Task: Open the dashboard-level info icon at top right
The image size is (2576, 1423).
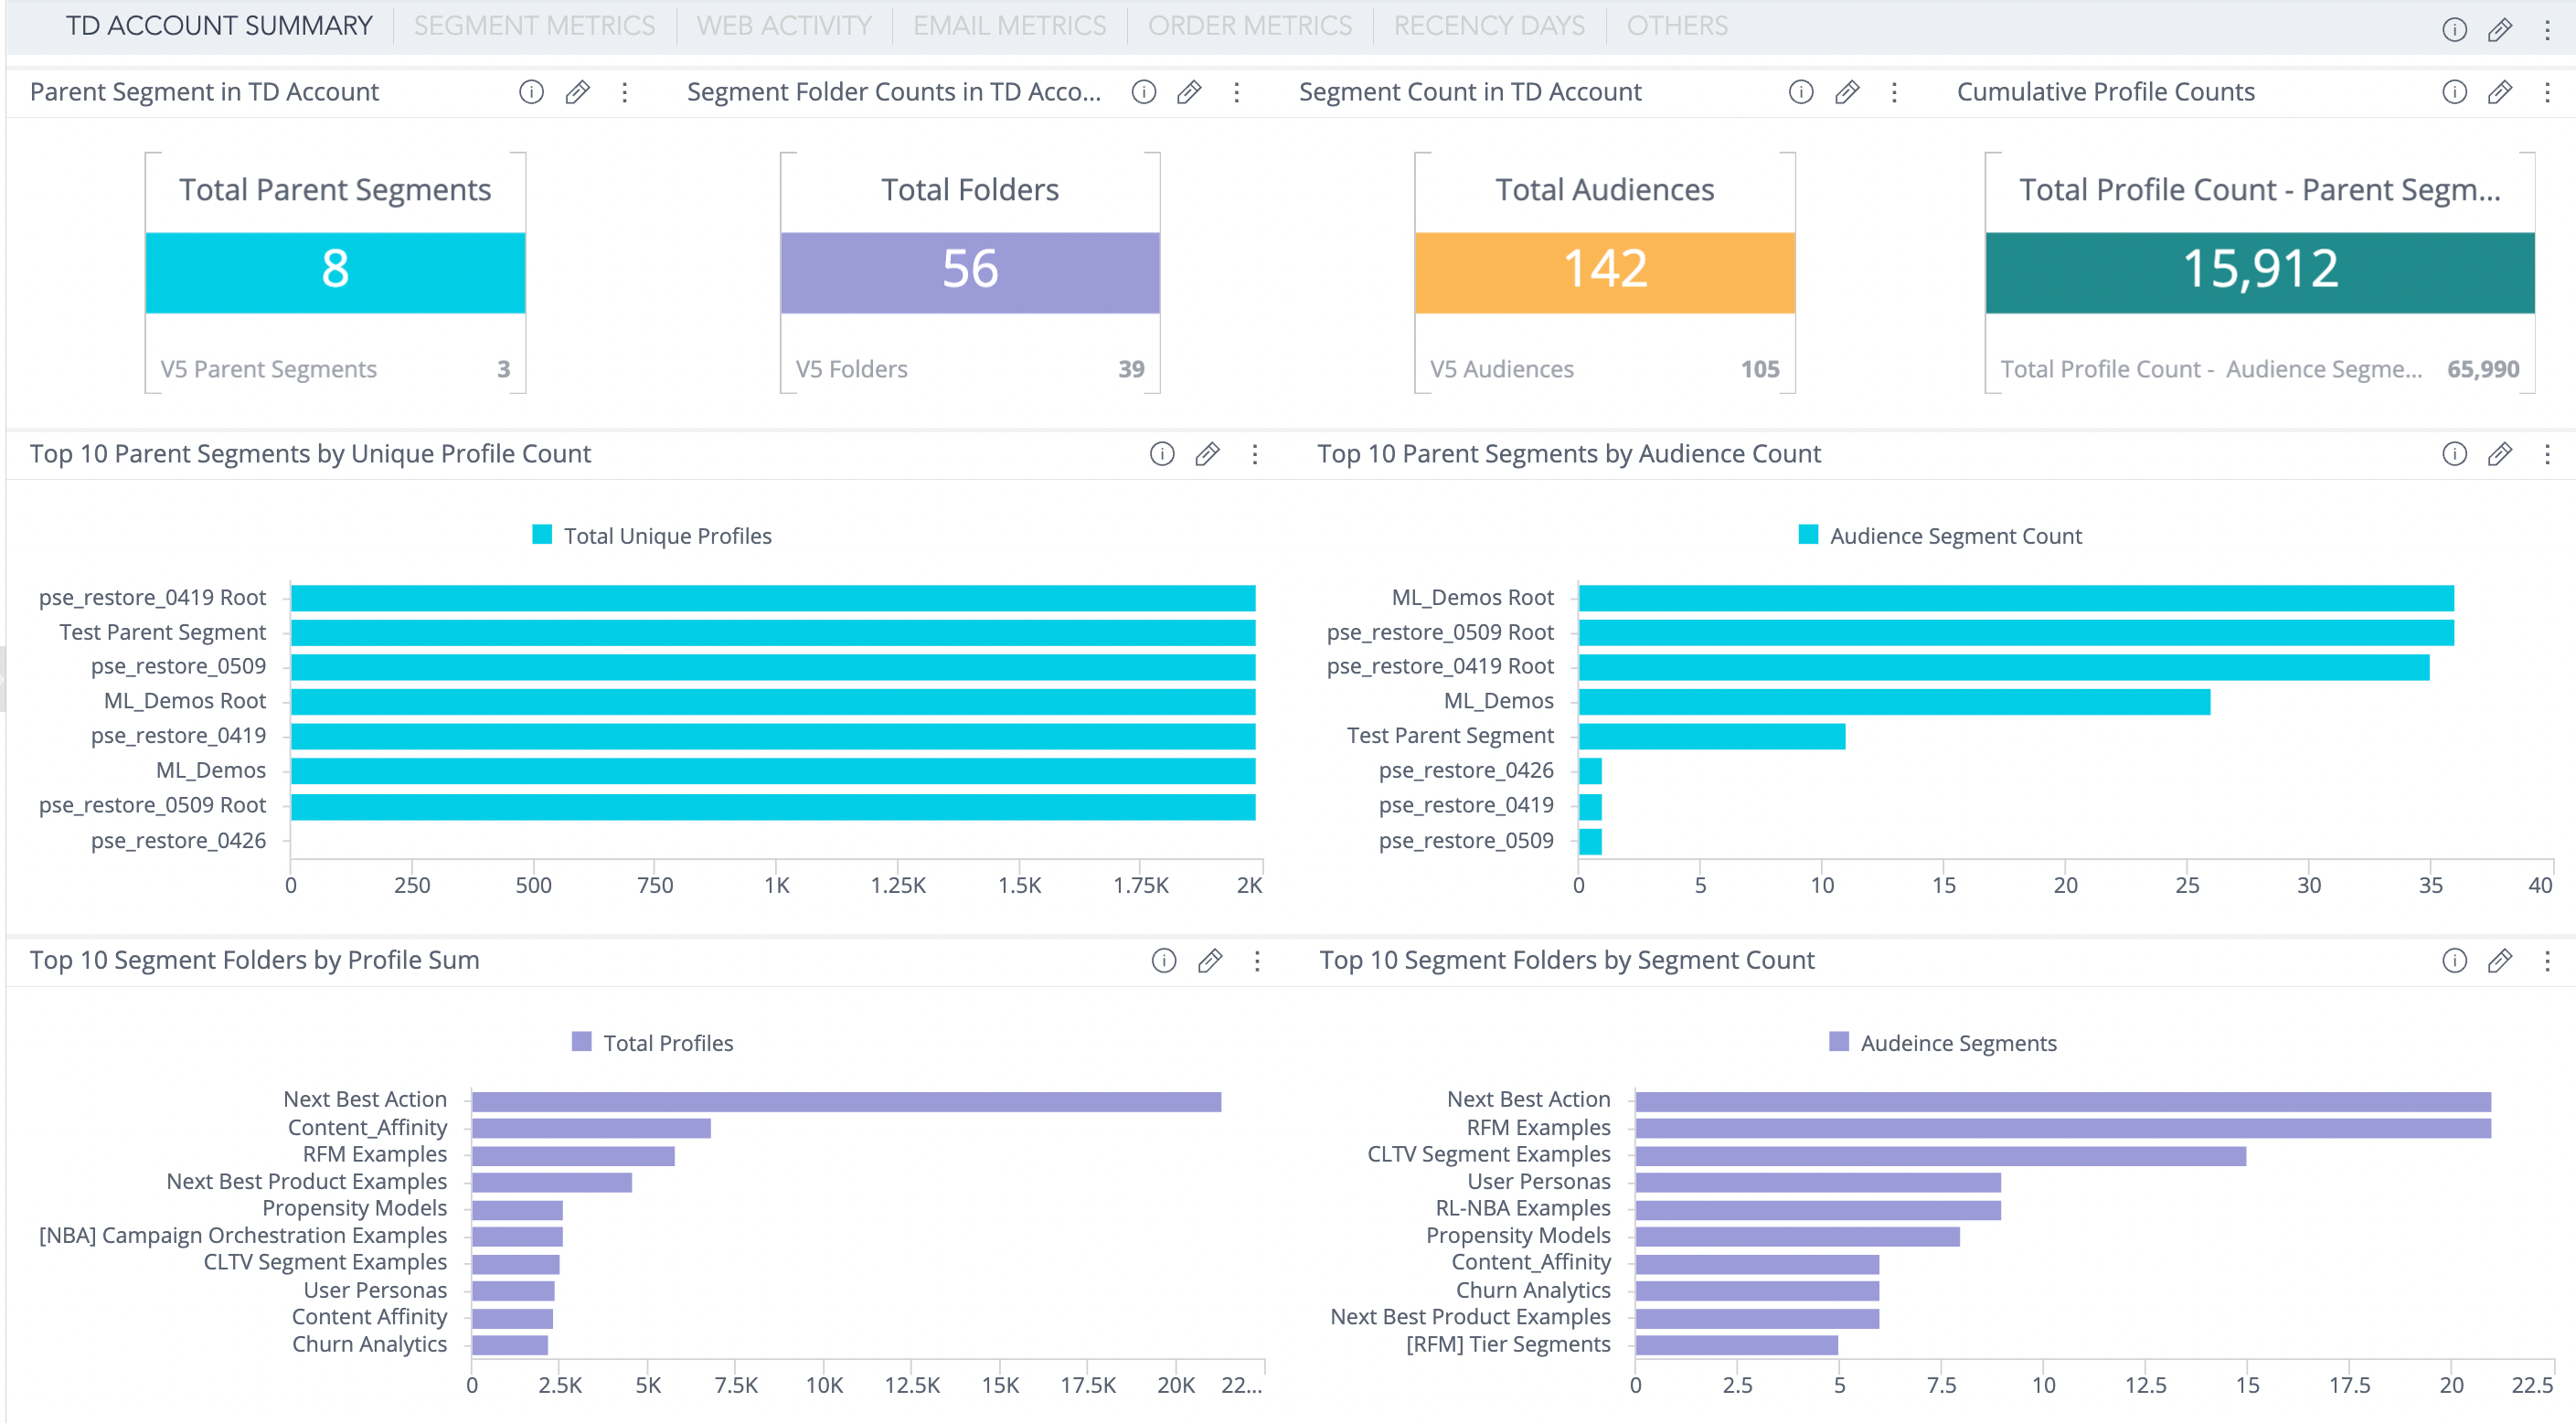Action: [2455, 29]
